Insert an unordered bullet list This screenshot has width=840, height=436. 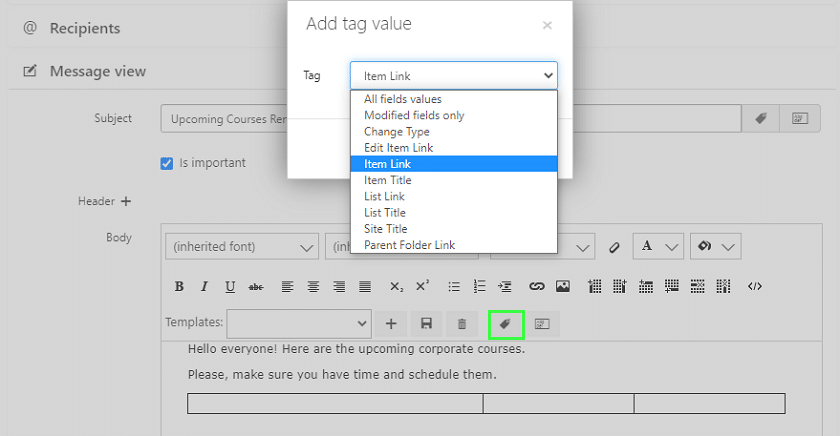coord(454,287)
